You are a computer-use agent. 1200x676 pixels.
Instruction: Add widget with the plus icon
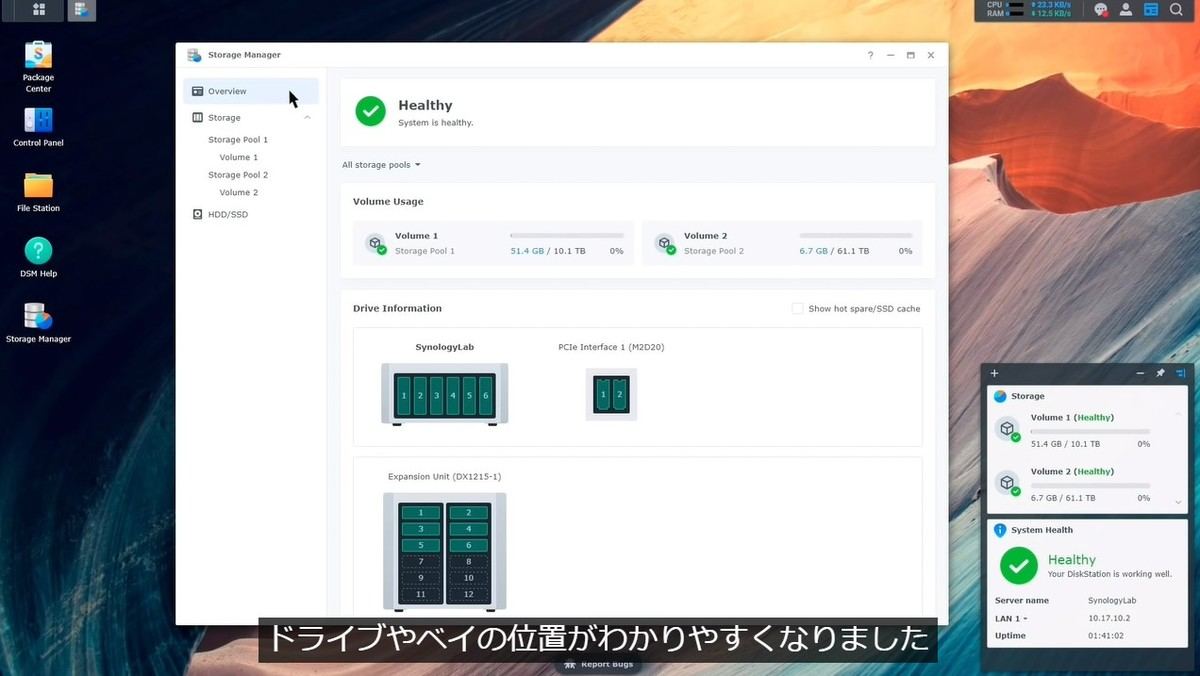(994, 373)
